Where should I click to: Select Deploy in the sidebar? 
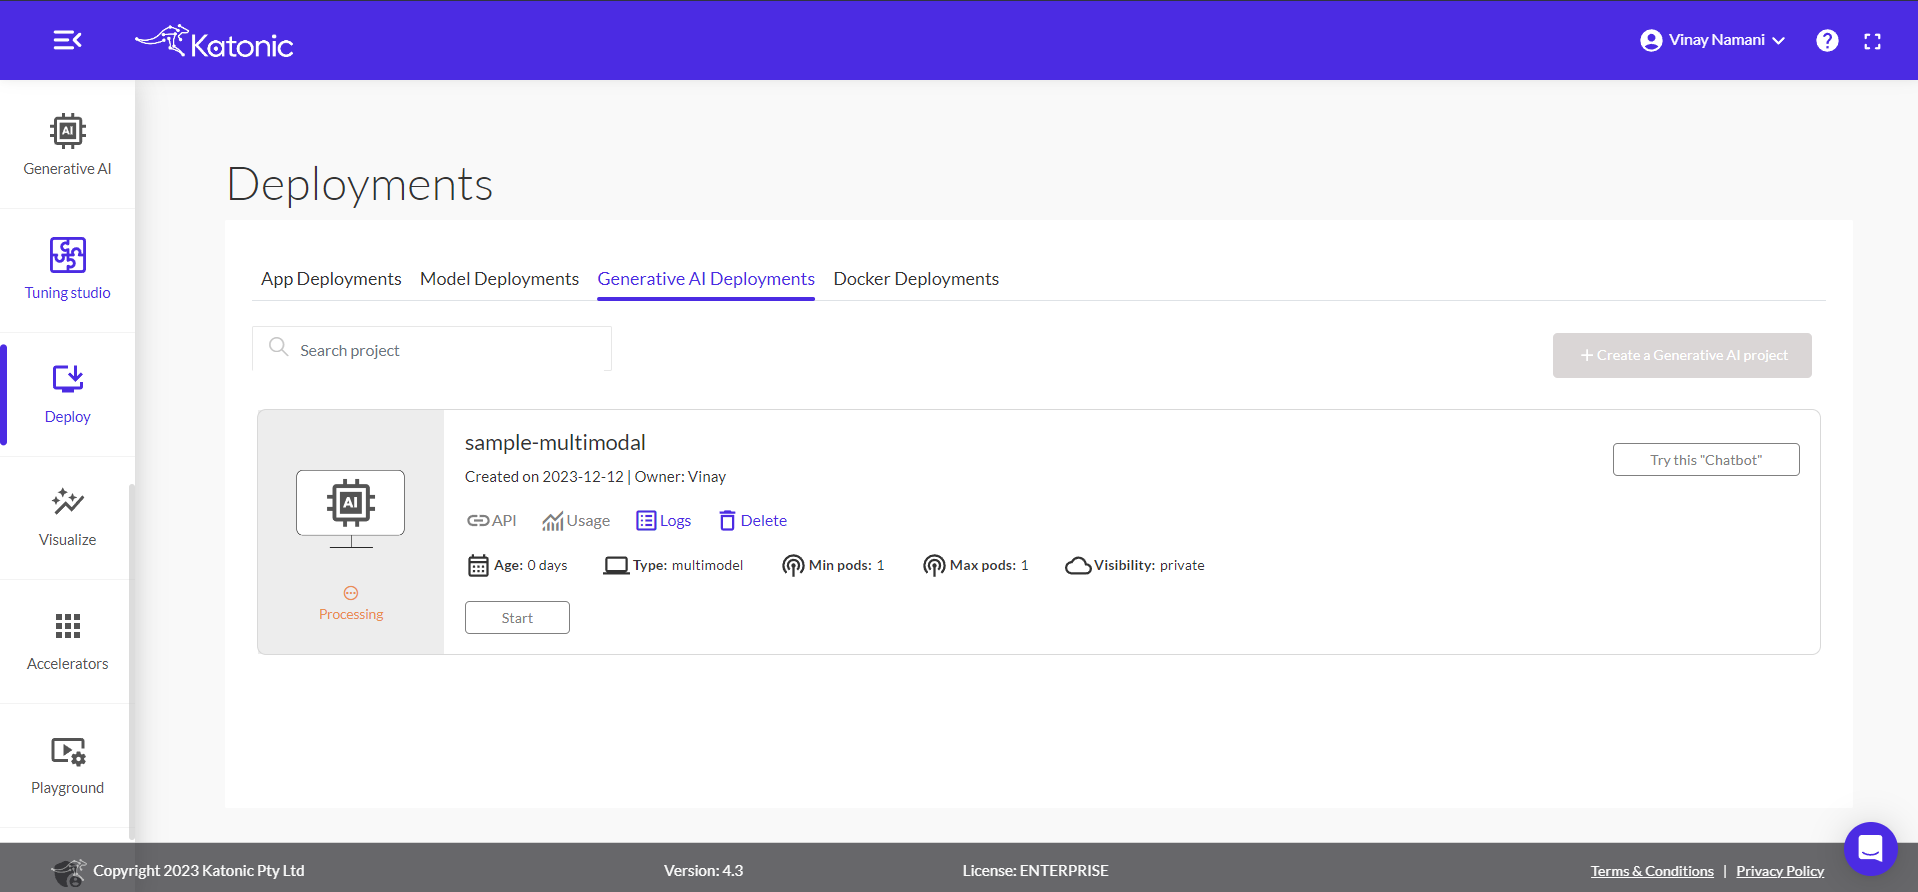click(67, 394)
